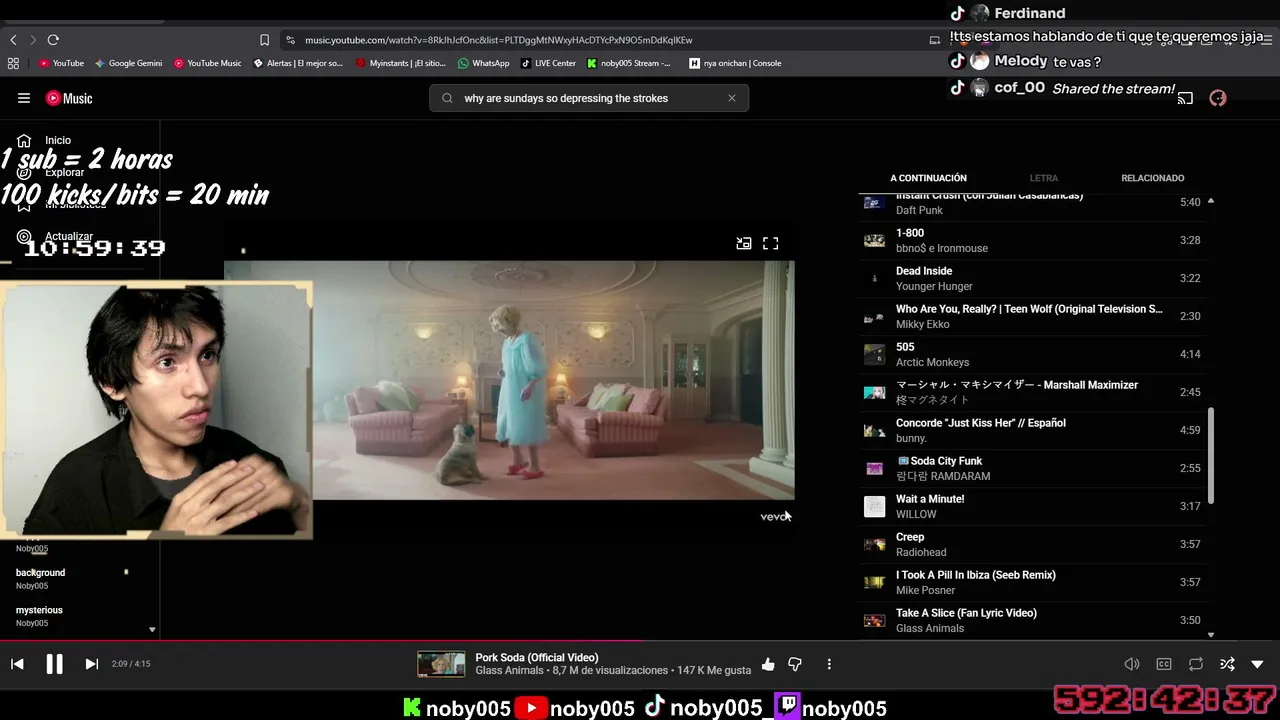Click the queue scroll-down arrow
This screenshot has width=1280, height=720.
[x=1211, y=635]
